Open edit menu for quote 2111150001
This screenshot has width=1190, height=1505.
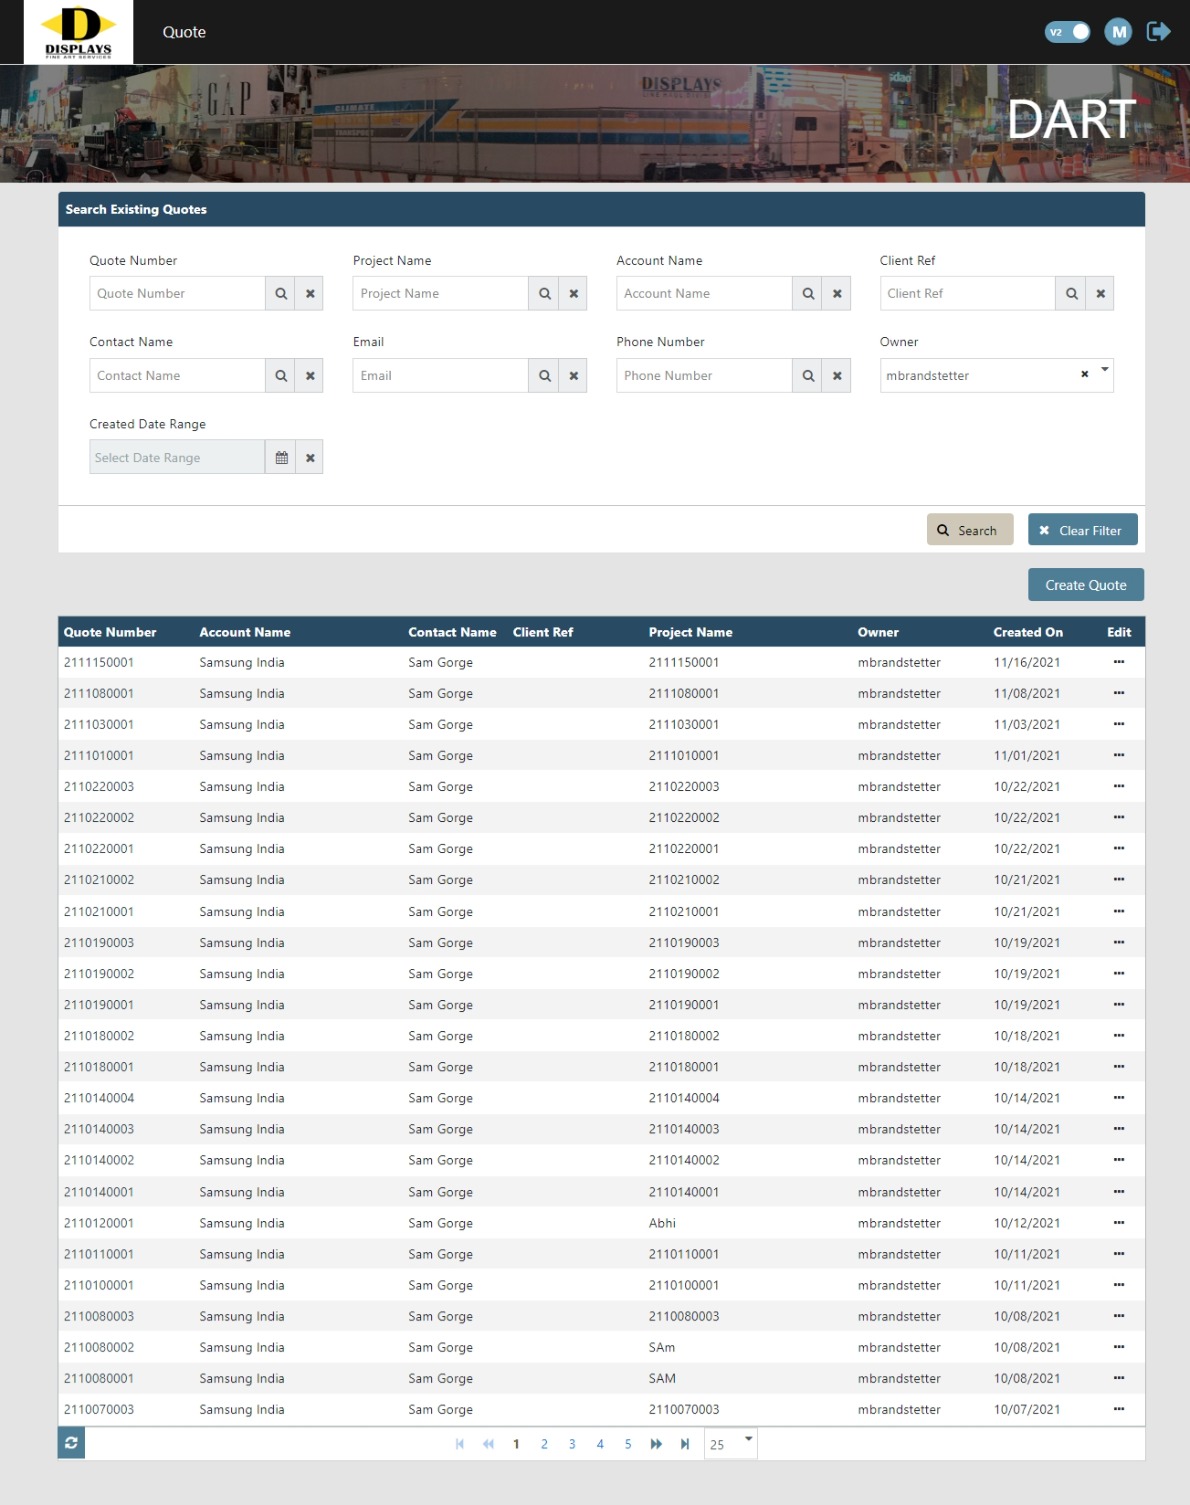click(x=1118, y=662)
